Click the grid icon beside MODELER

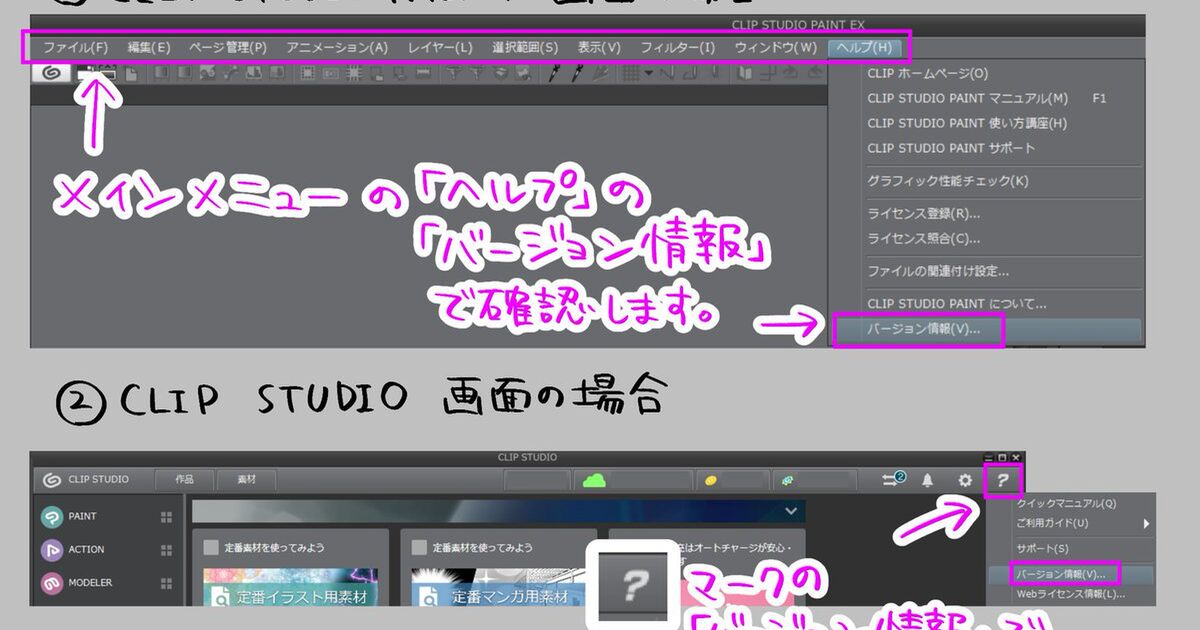(x=166, y=583)
